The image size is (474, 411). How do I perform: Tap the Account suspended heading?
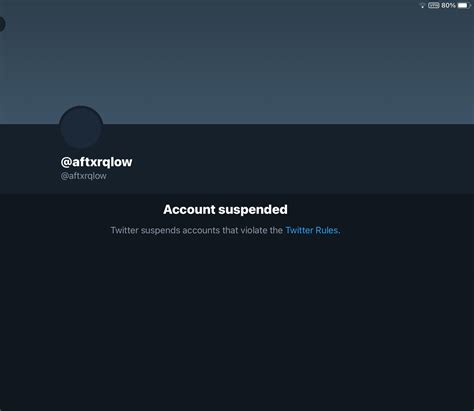click(225, 209)
